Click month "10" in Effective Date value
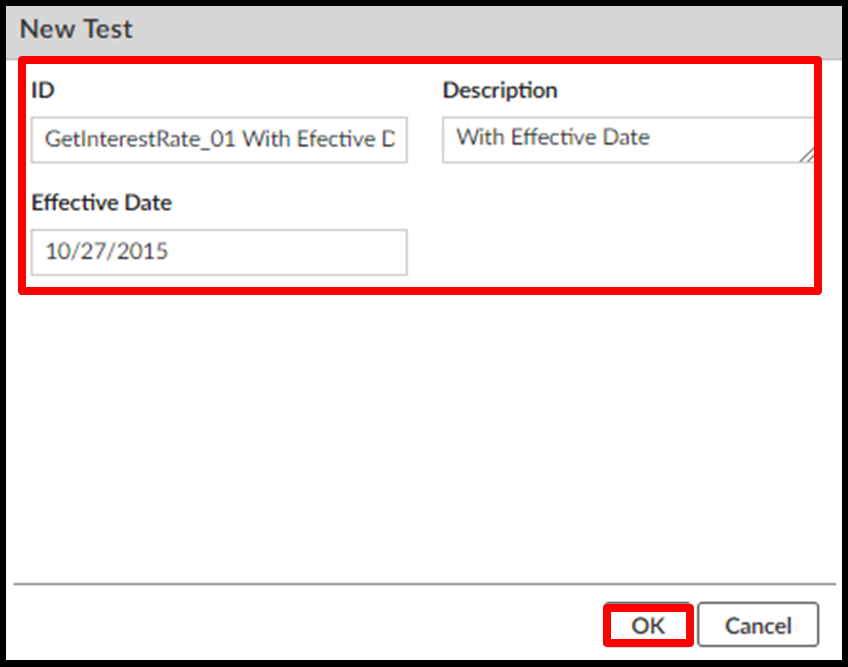The width and height of the screenshot is (848, 667). click(57, 252)
